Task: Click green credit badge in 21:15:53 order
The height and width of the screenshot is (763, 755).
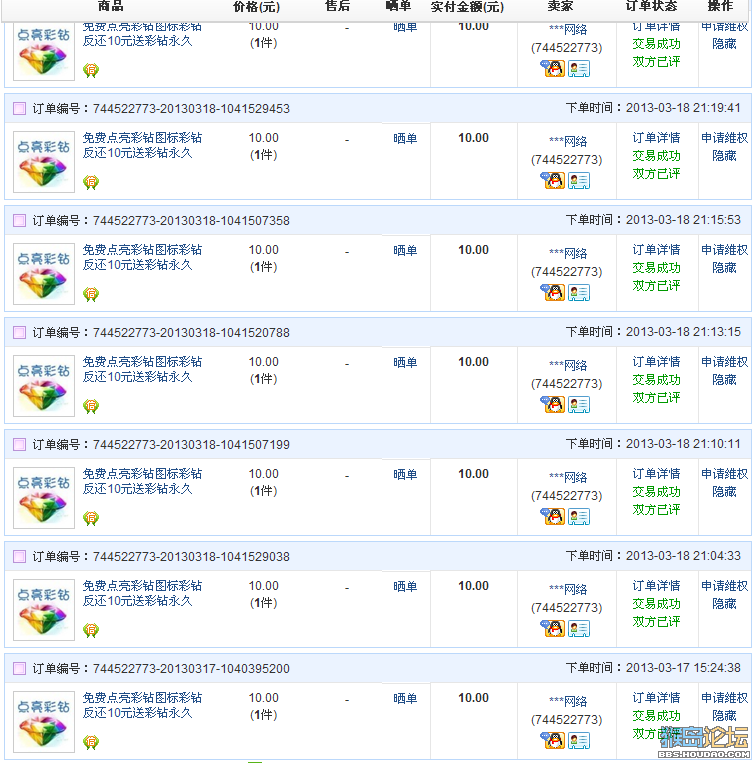Action: click(x=91, y=294)
